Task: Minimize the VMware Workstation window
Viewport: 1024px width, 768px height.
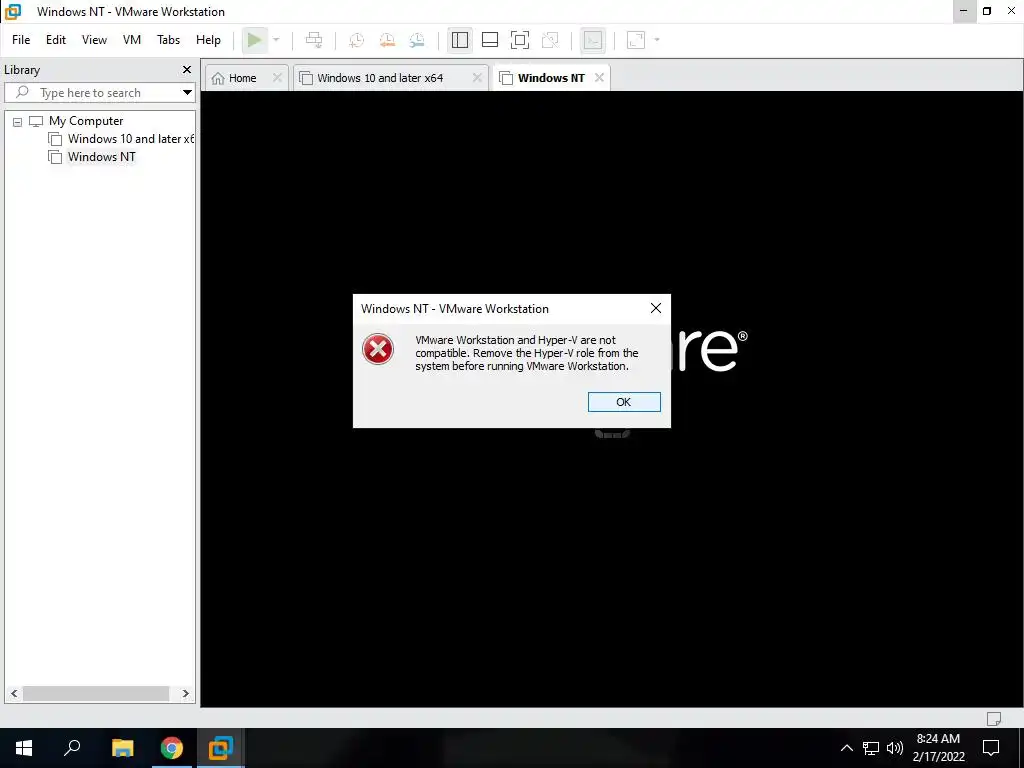Action: (x=963, y=11)
